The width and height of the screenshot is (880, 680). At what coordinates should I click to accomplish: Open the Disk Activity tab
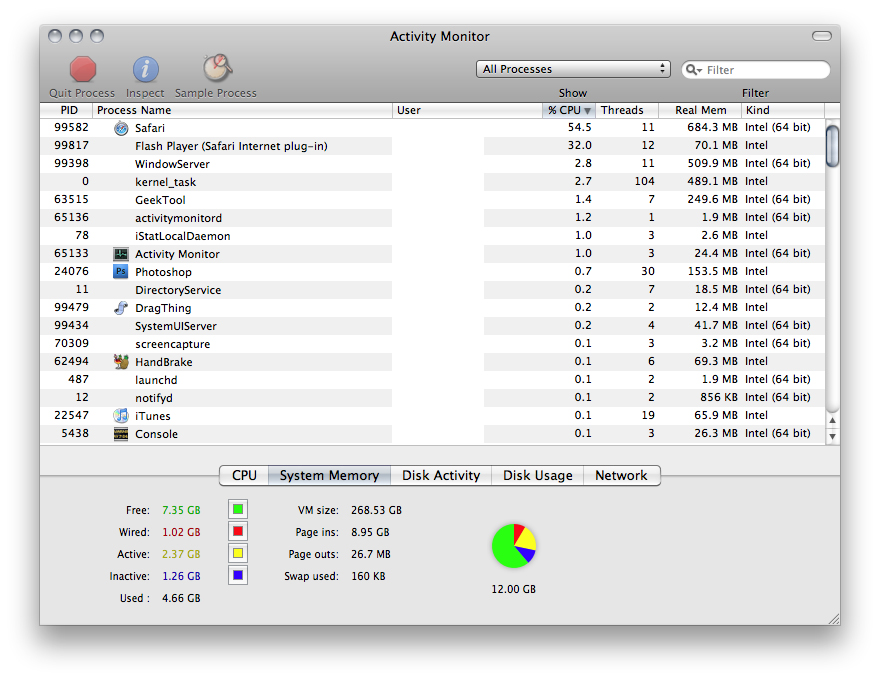441,475
